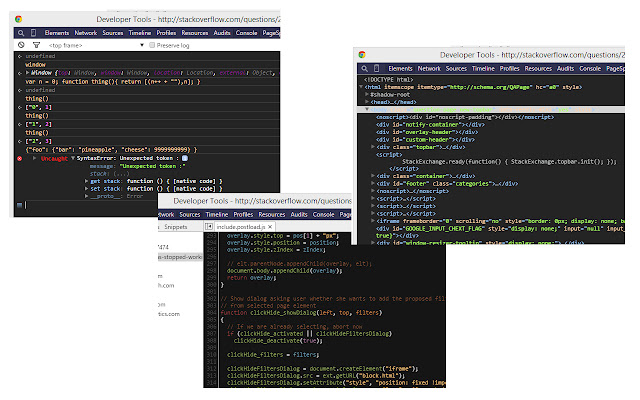Open Console tab in the middle Sources window
640x400 pixels.
[324, 214]
